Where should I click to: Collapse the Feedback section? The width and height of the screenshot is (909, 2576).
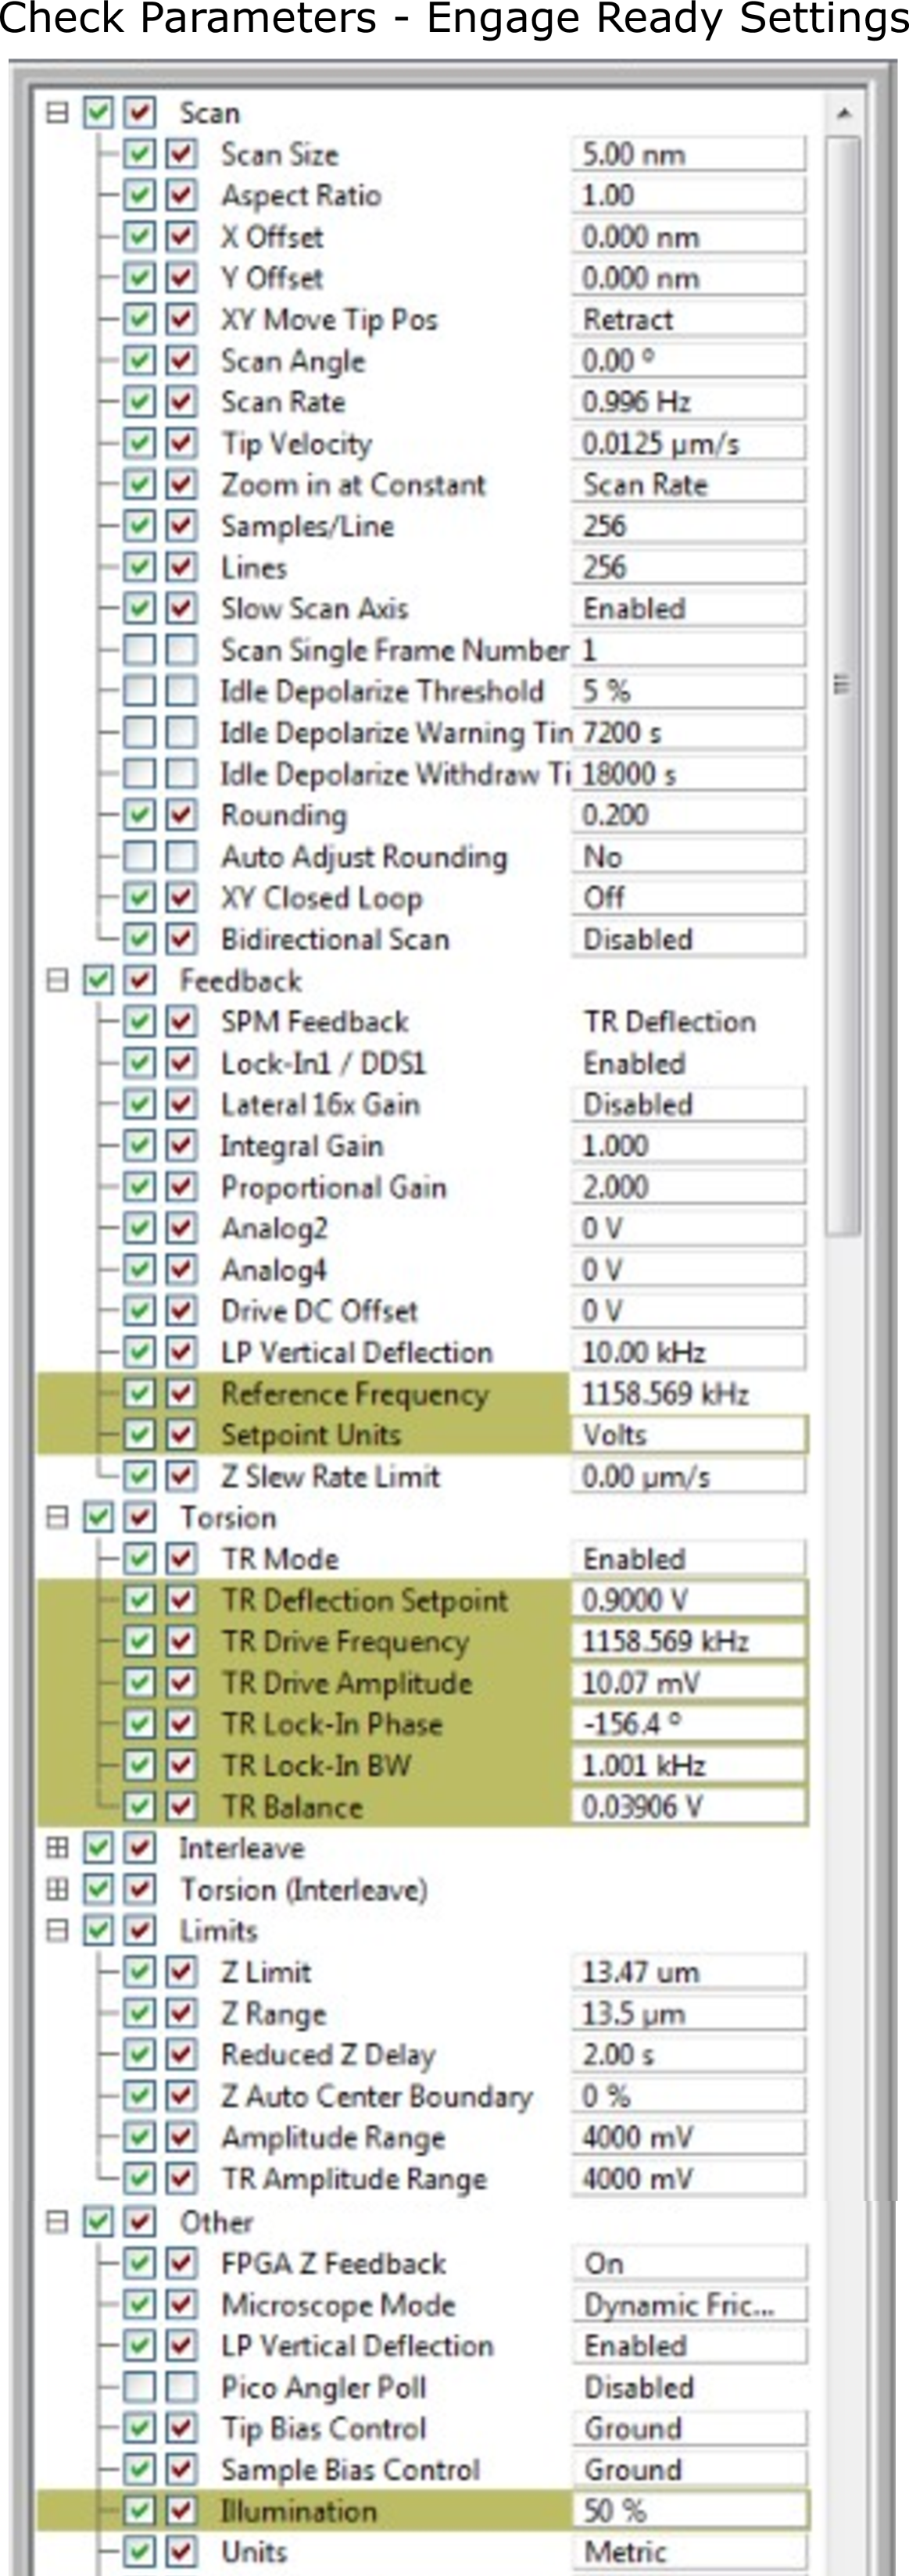coord(57,980)
